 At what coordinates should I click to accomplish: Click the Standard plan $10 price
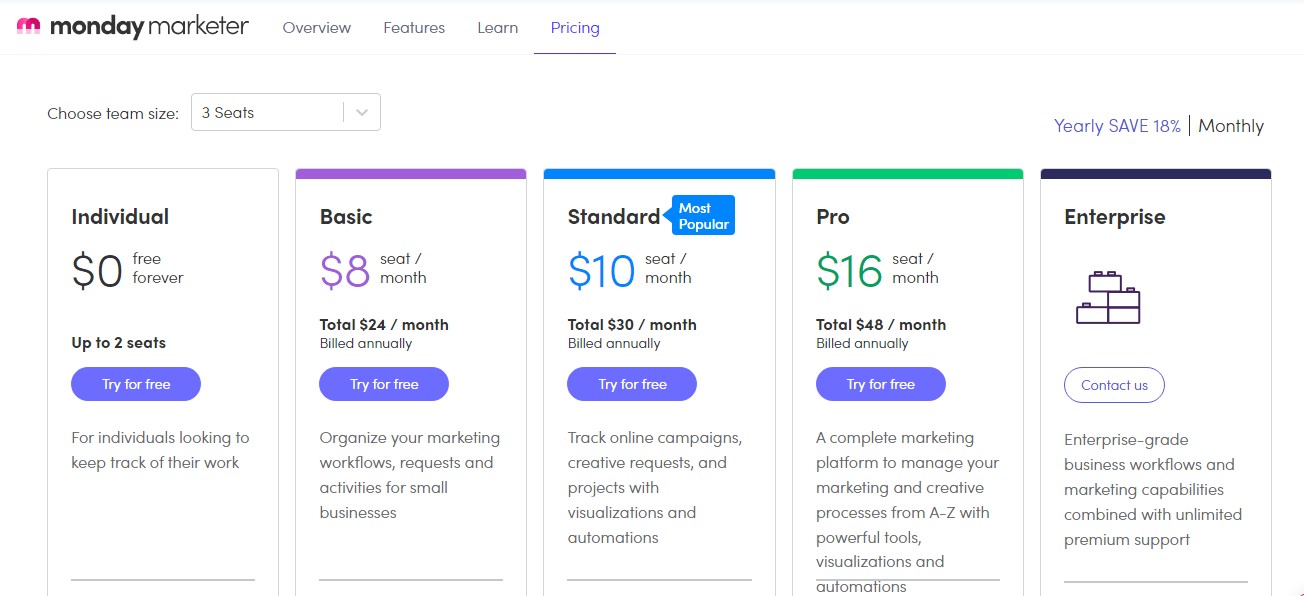click(601, 271)
